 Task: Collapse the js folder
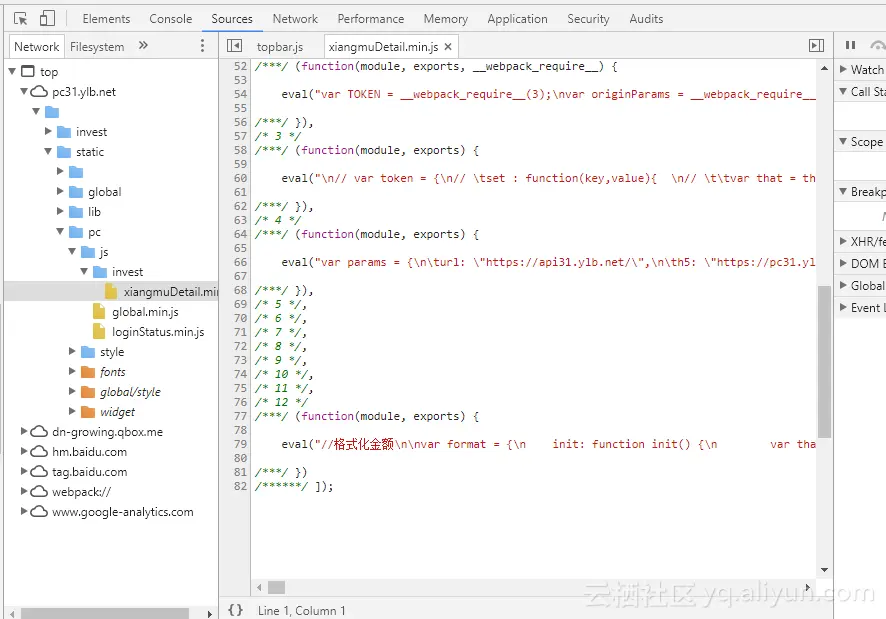[x=72, y=252]
